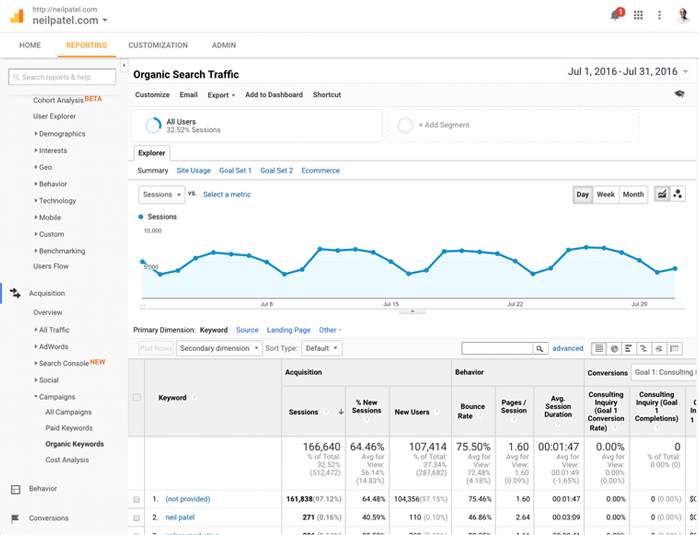The width and height of the screenshot is (699, 535).
Task: Click Add to Dashboard
Action: tap(274, 95)
